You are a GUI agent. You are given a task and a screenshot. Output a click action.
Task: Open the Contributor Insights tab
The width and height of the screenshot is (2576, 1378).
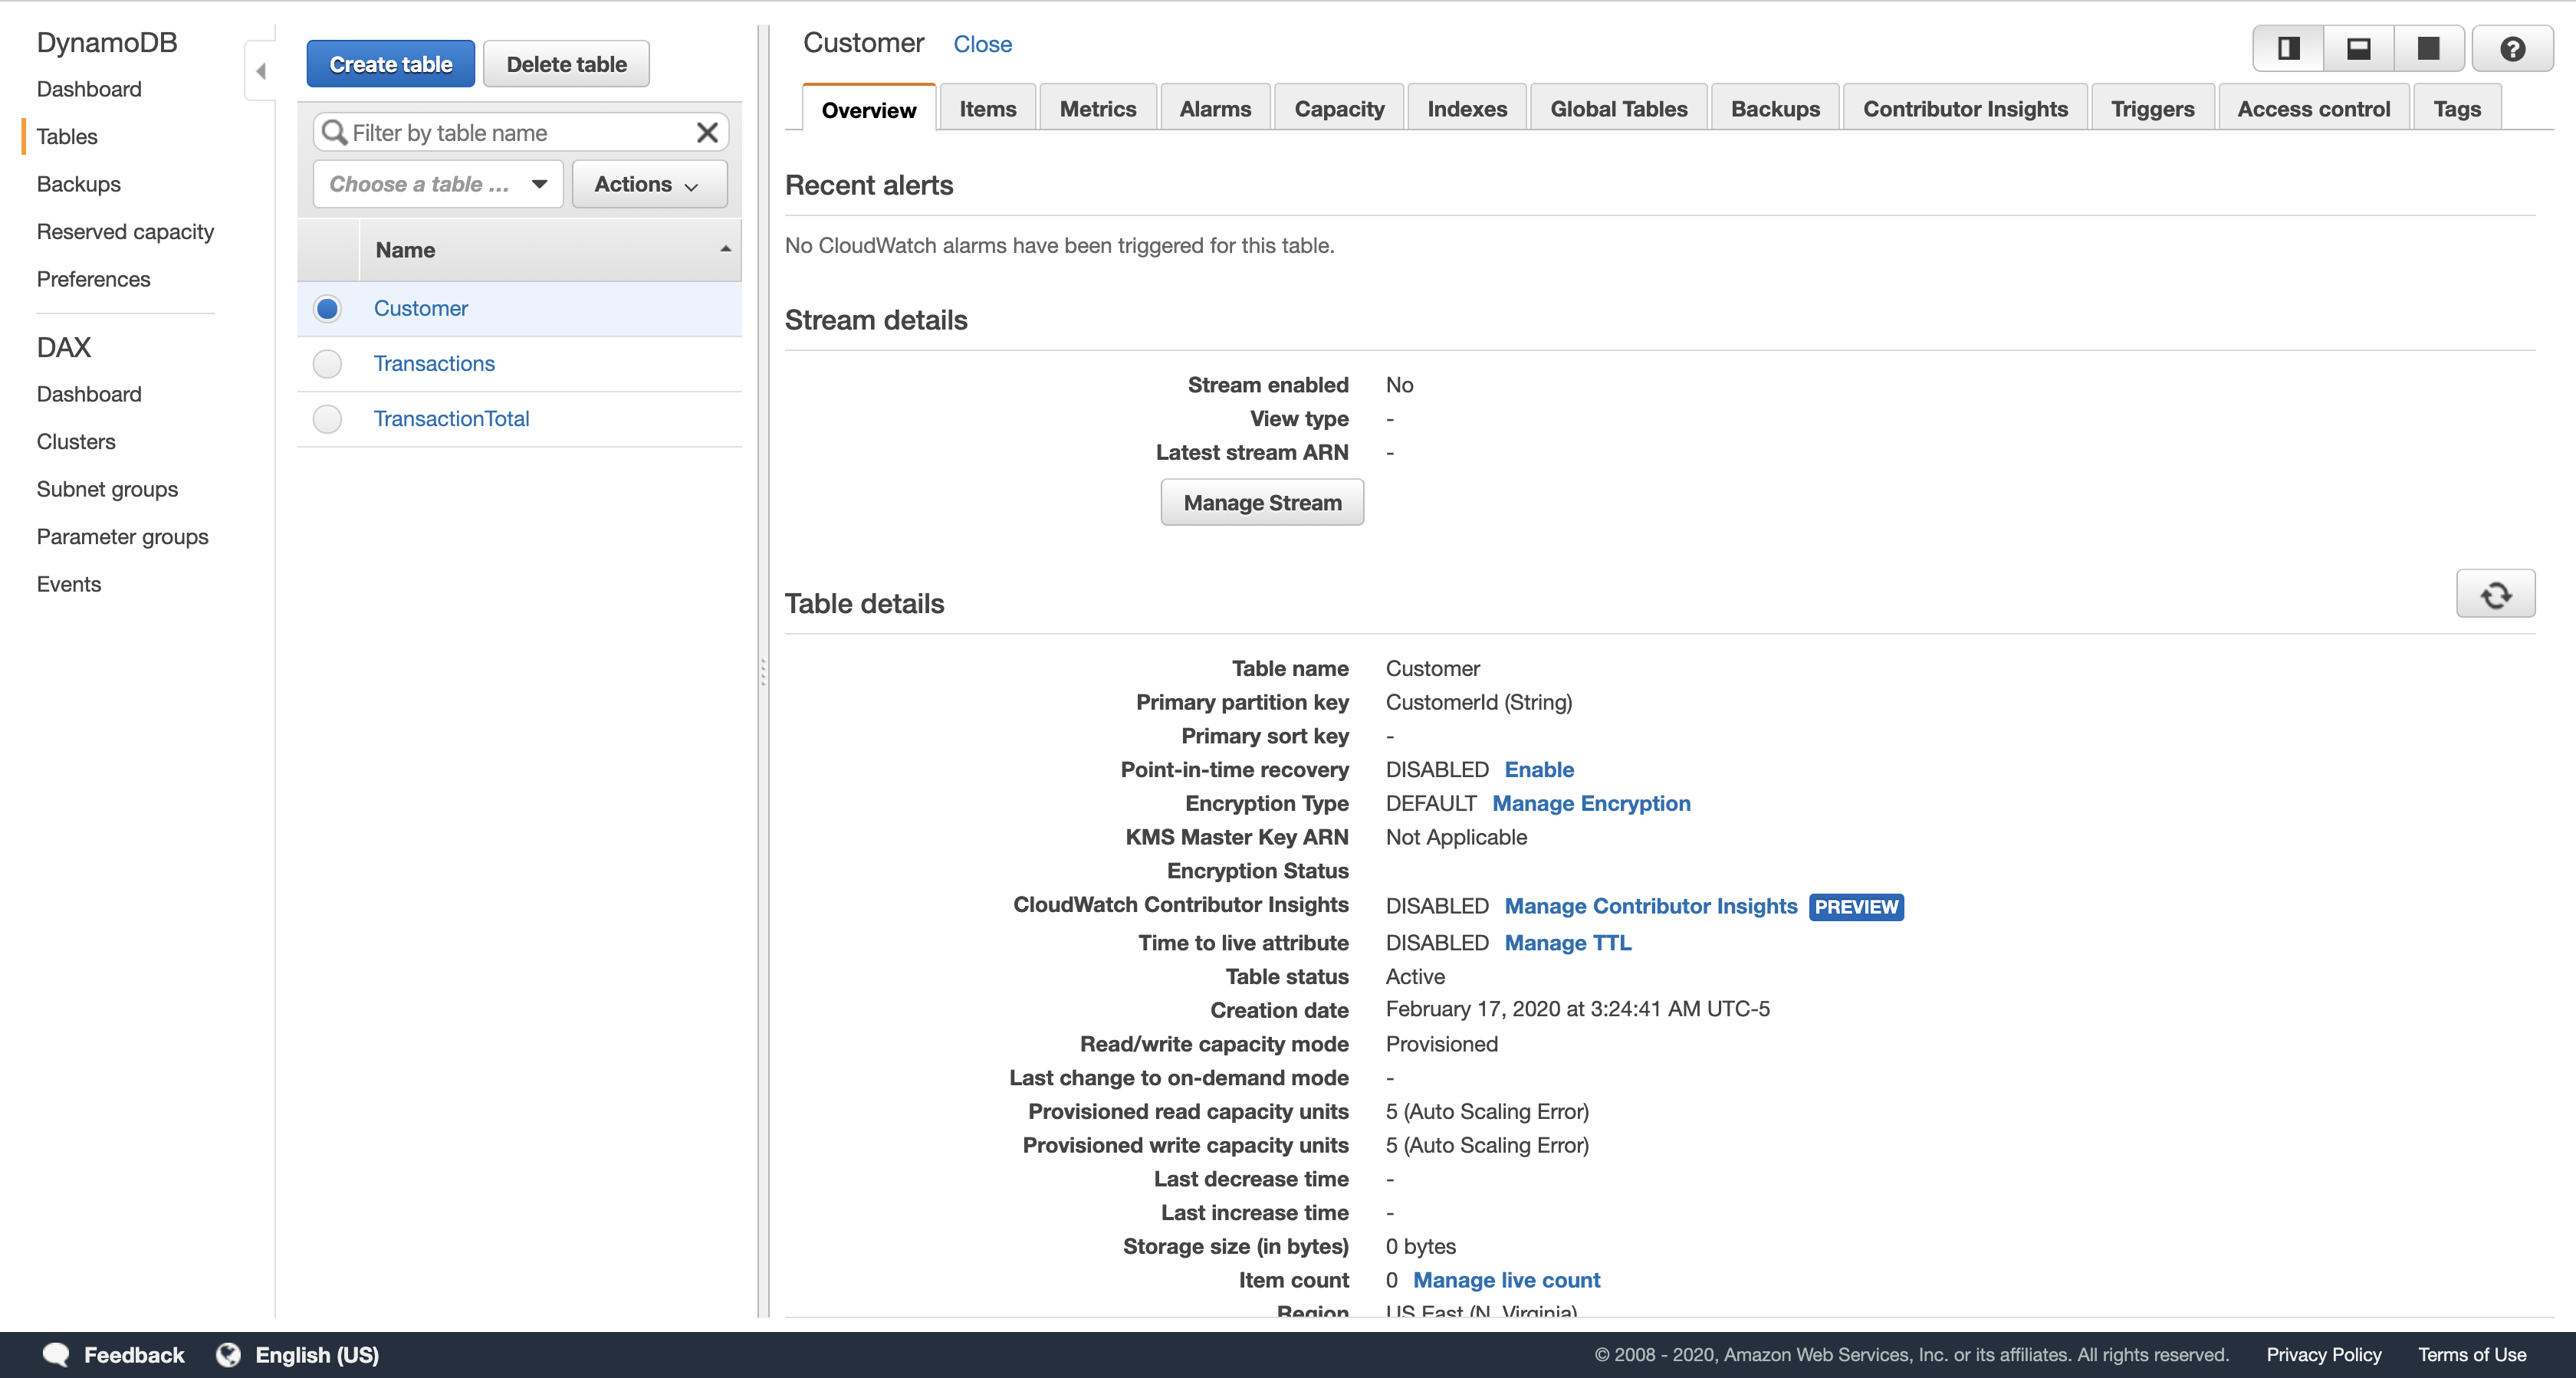1964,109
